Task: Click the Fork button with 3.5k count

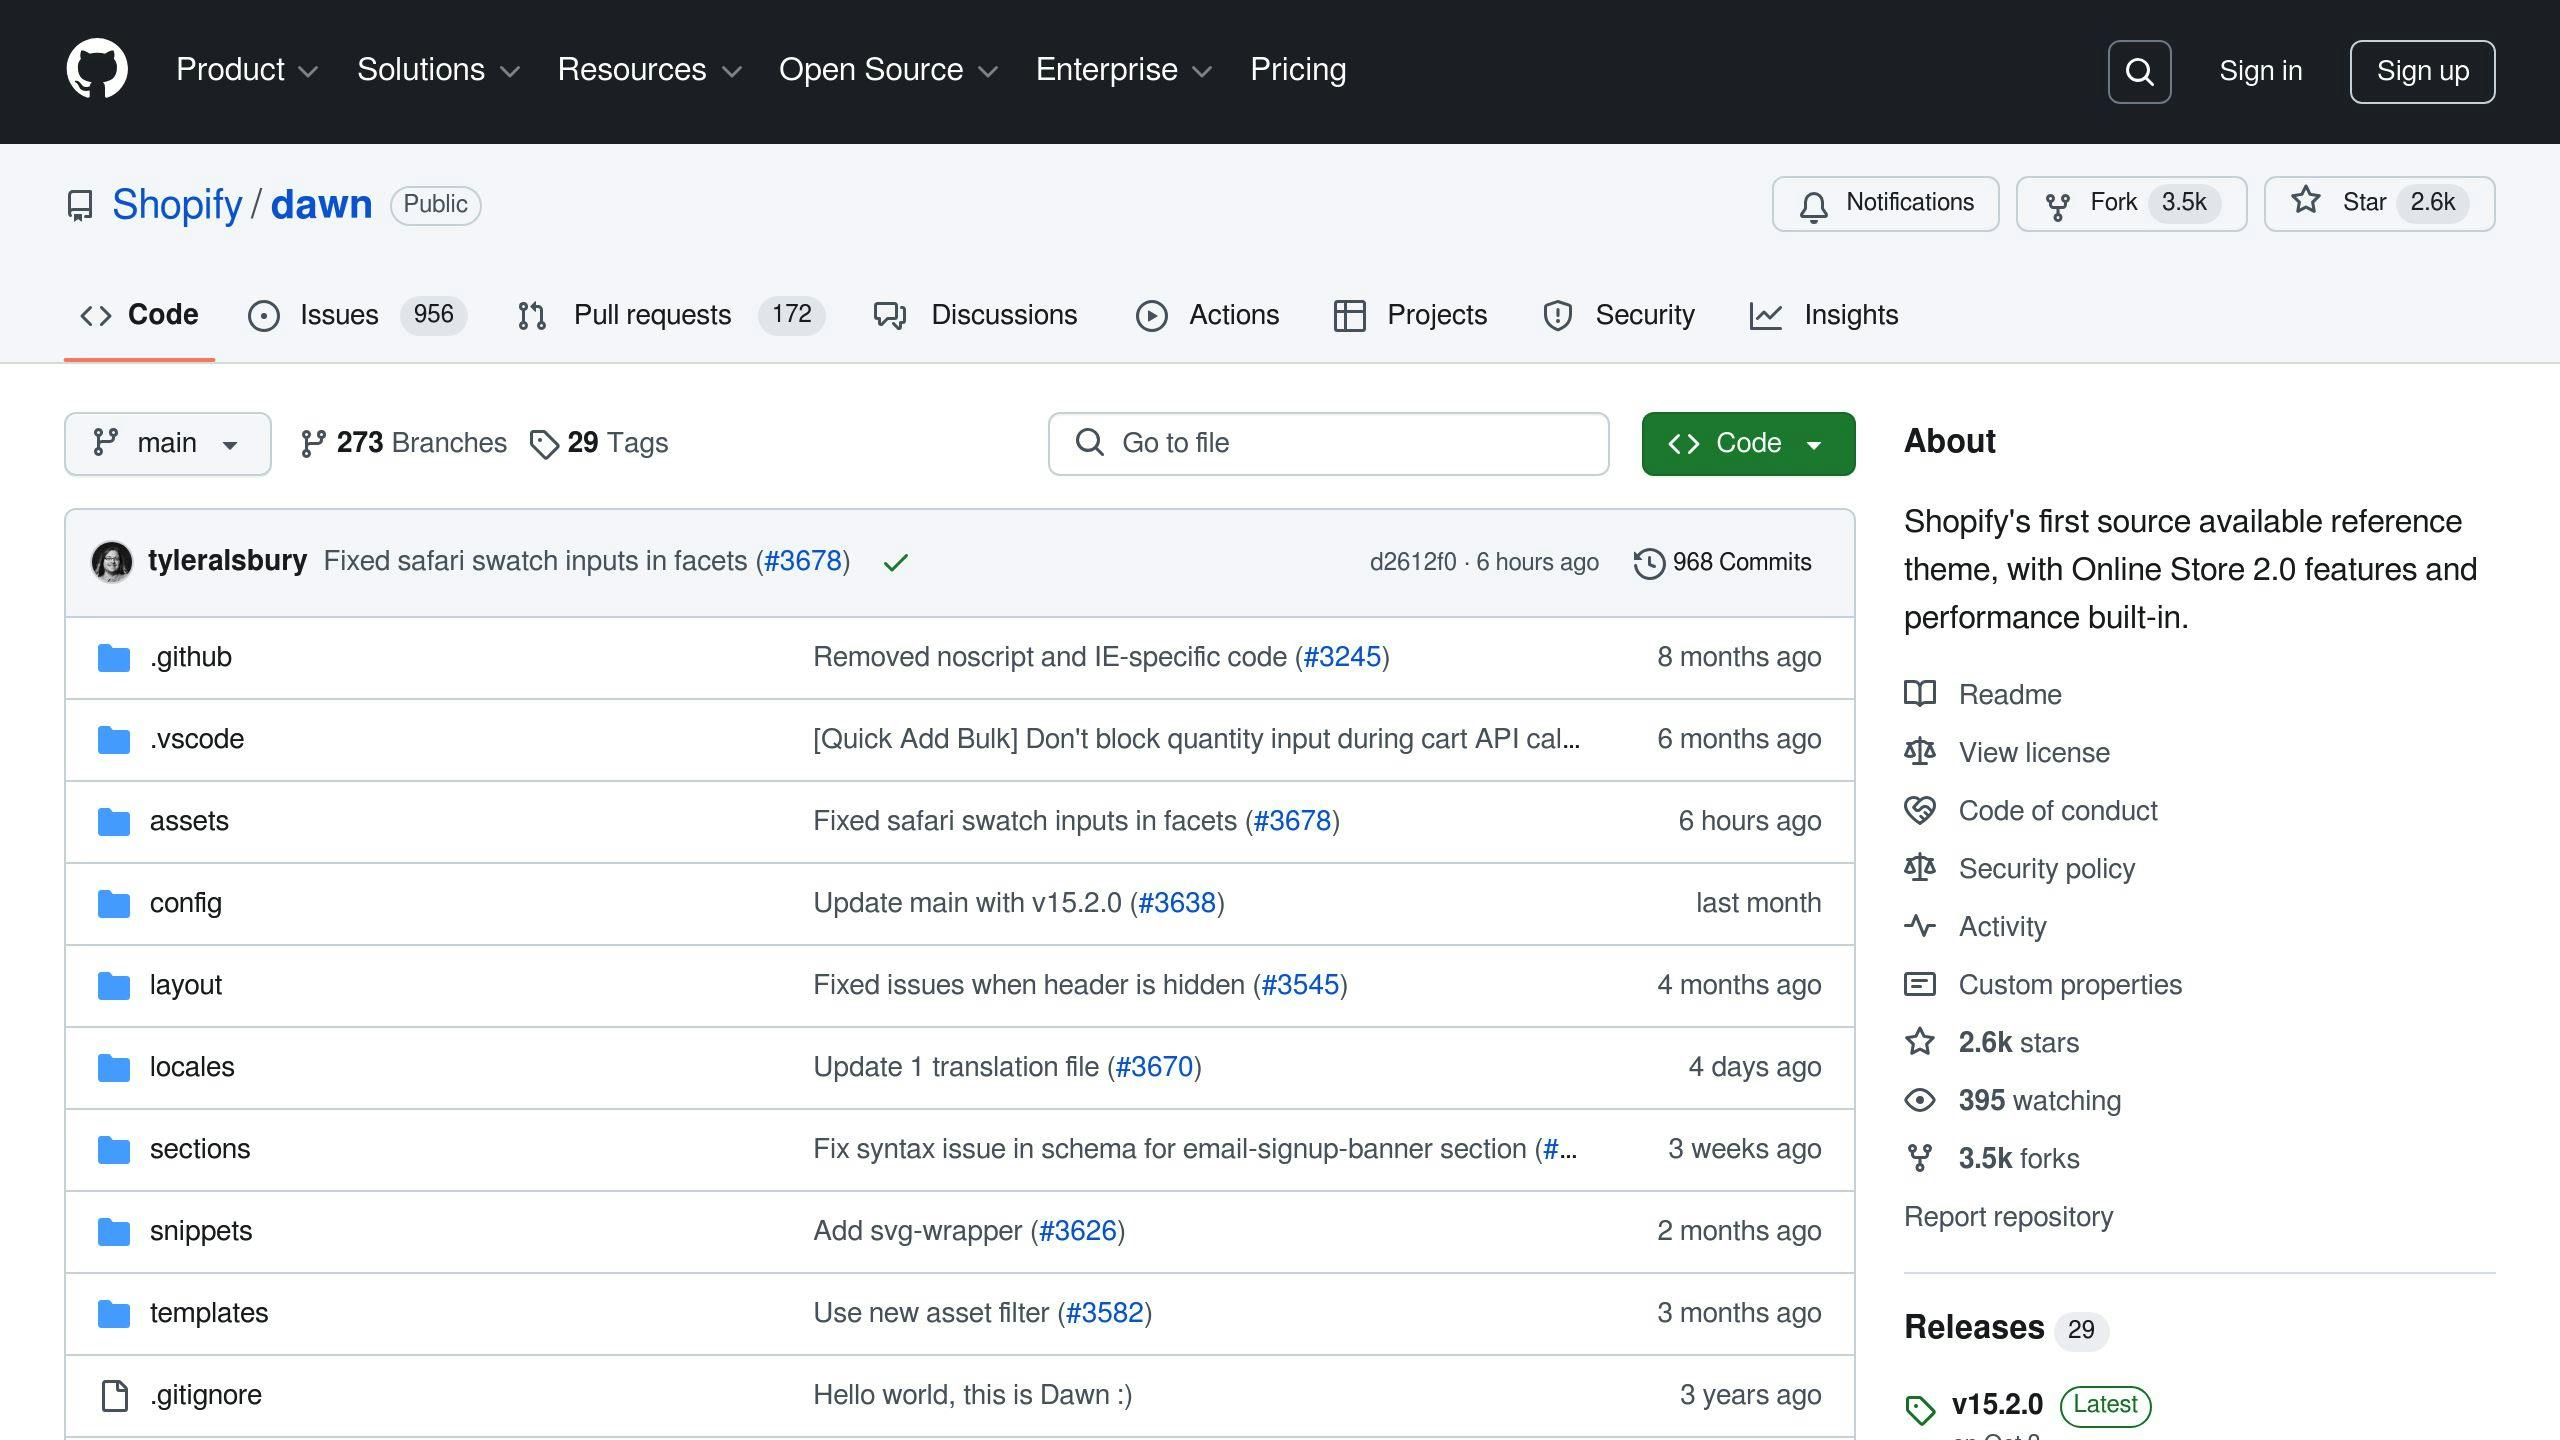Action: [x=2131, y=203]
